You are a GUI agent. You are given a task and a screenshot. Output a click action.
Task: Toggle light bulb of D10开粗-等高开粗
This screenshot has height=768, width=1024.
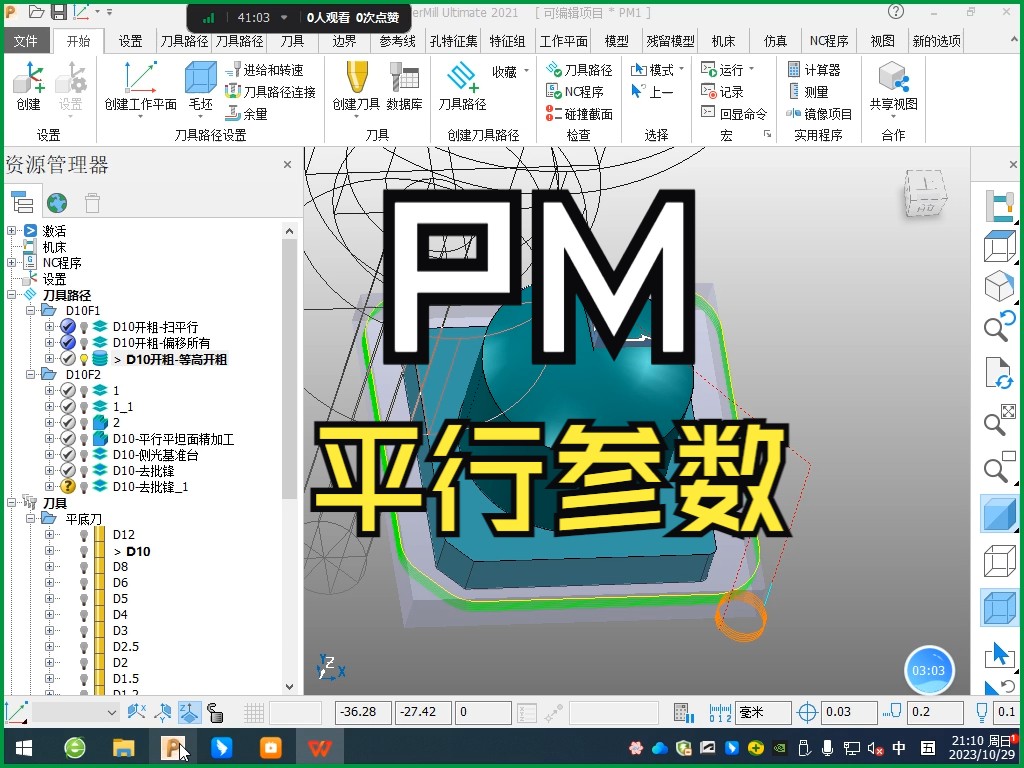[84, 359]
